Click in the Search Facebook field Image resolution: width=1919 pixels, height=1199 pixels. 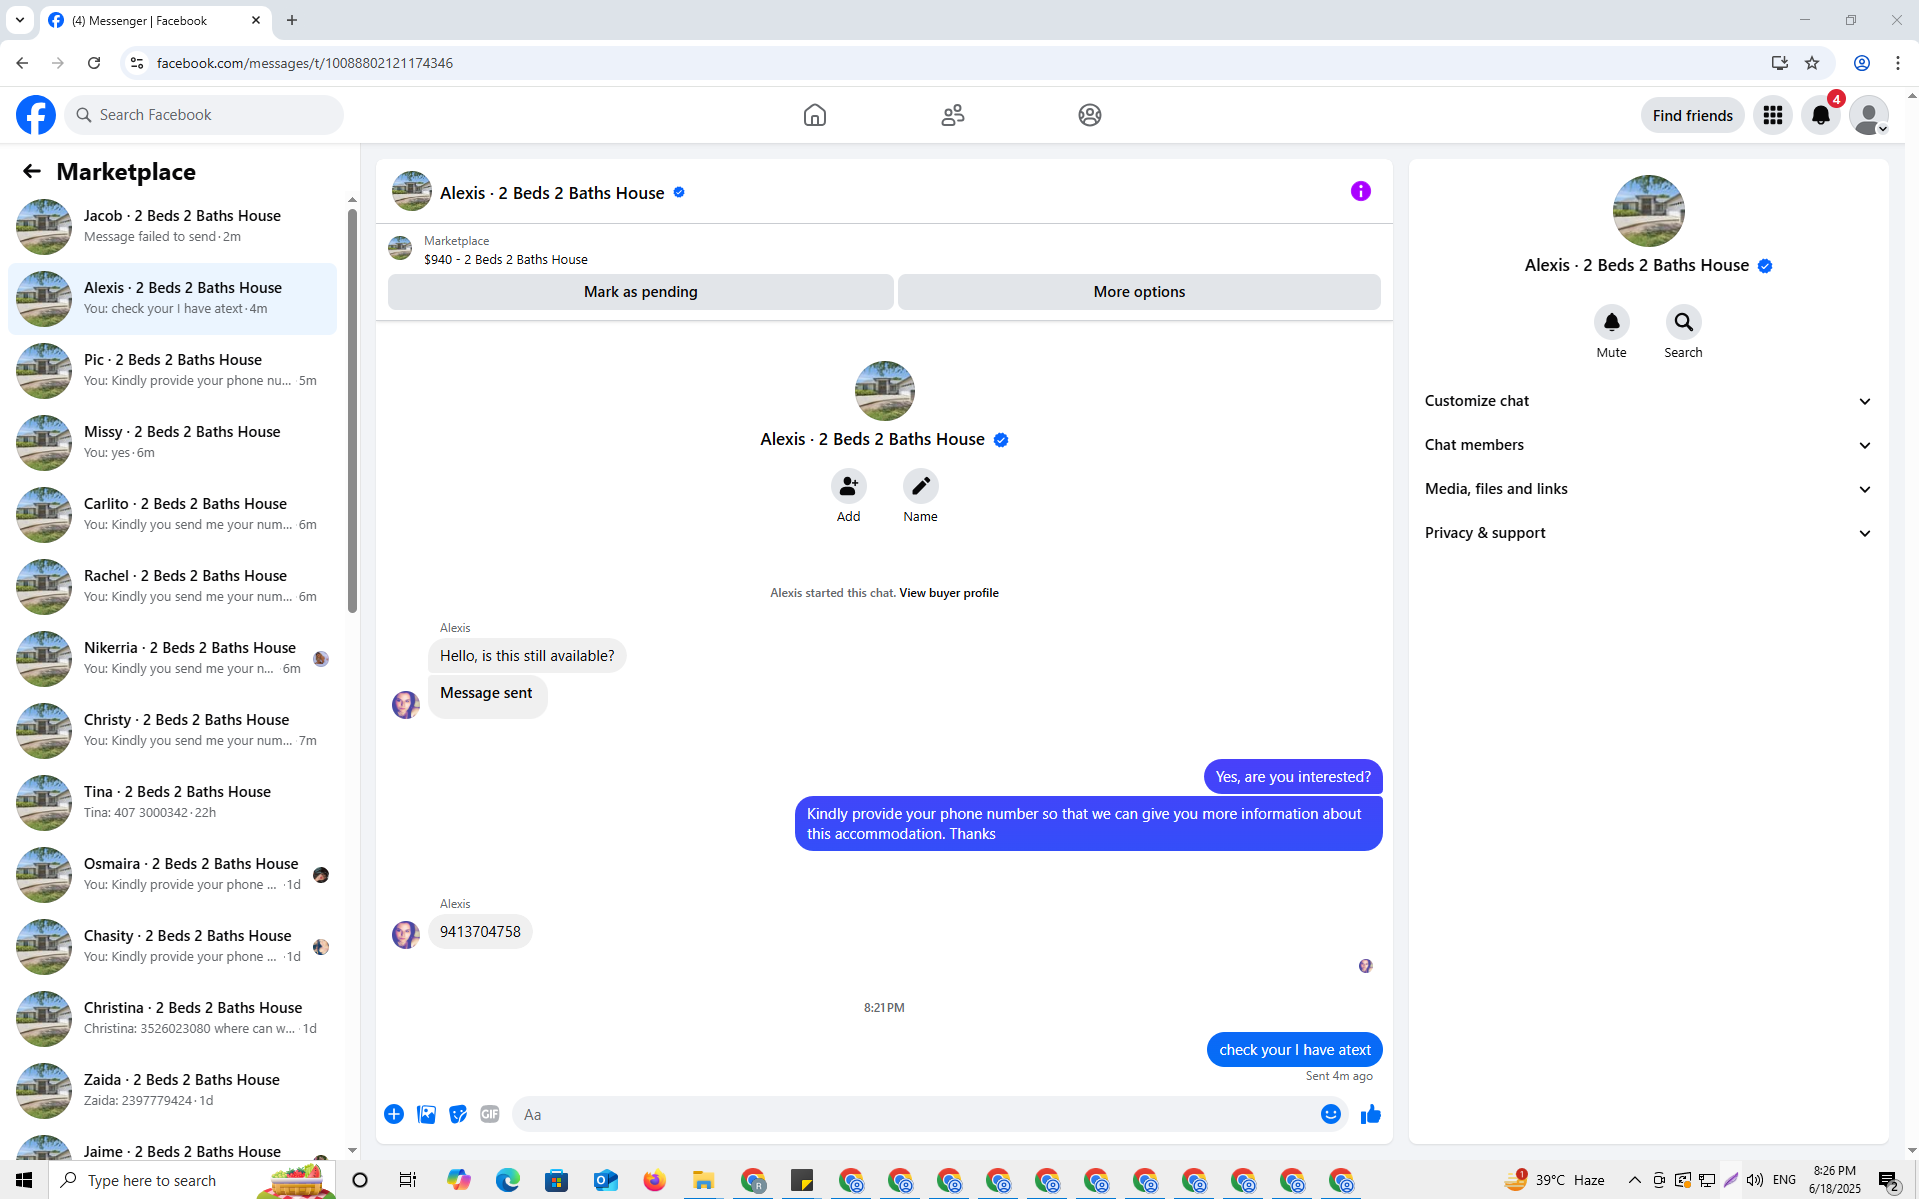(204, 115)
